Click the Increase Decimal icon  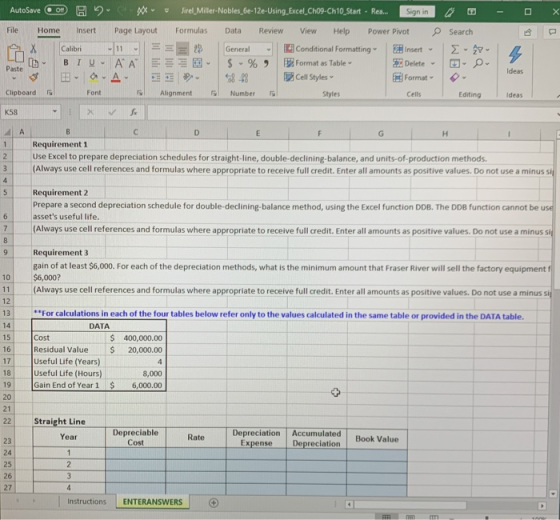pos(230,78)
